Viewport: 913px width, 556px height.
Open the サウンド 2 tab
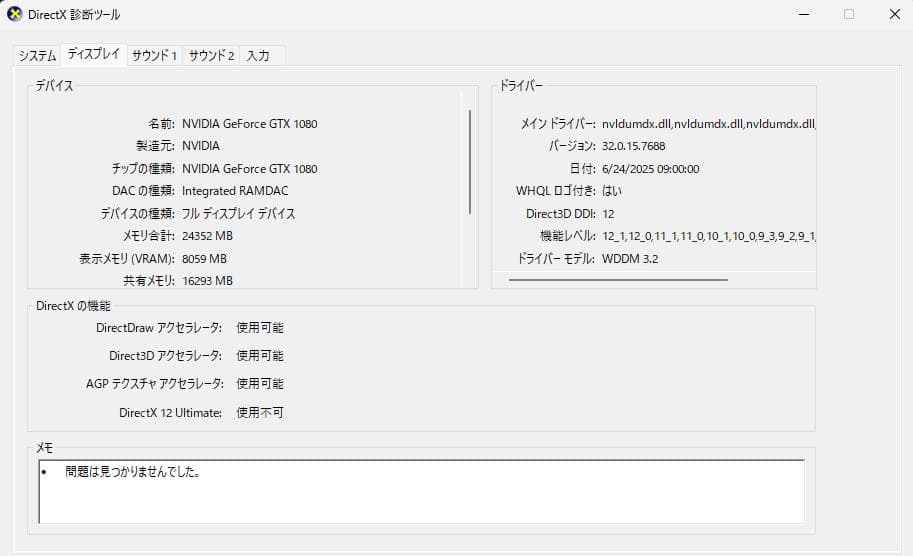click(x=211, y=56)
